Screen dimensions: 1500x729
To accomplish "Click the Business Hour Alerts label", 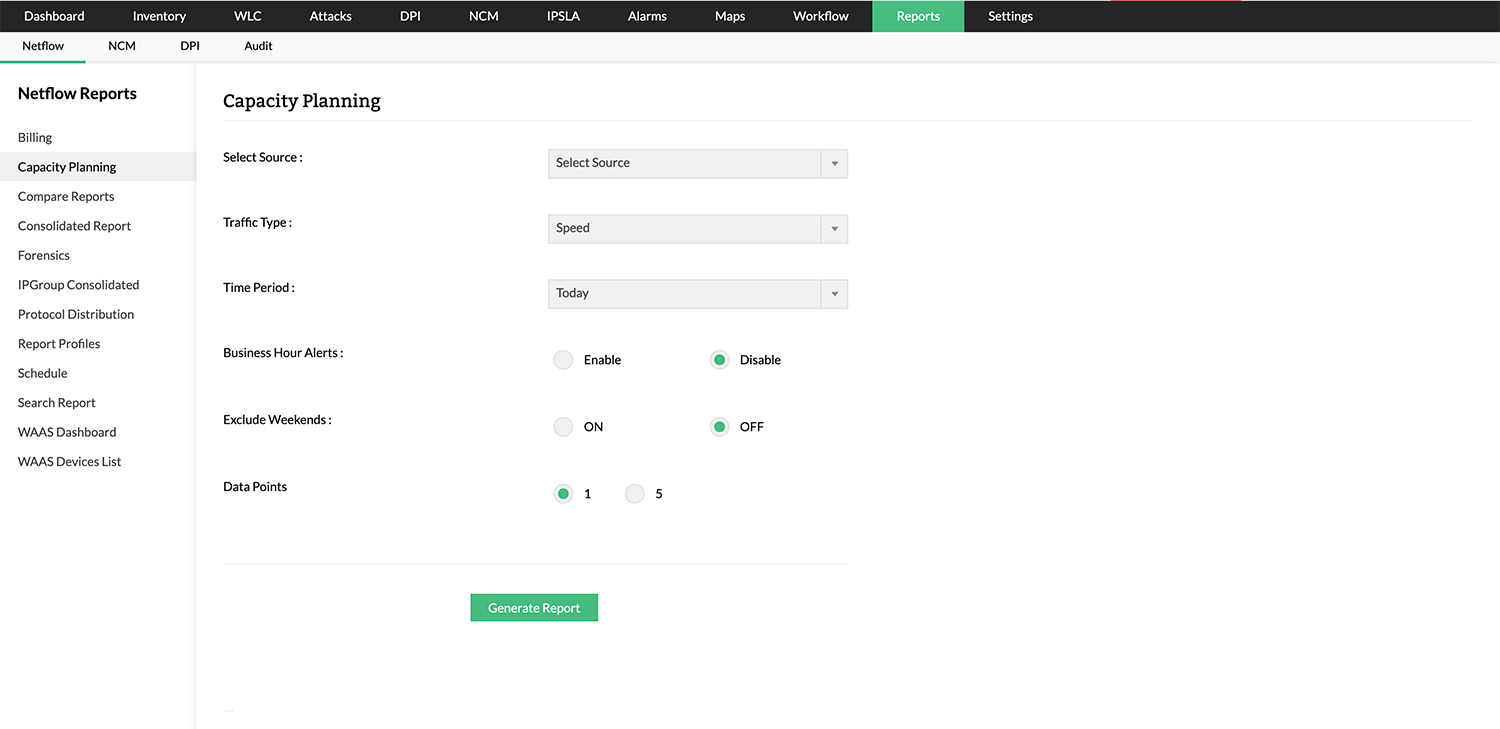I will pyautogui.click(x=283, y=353).
